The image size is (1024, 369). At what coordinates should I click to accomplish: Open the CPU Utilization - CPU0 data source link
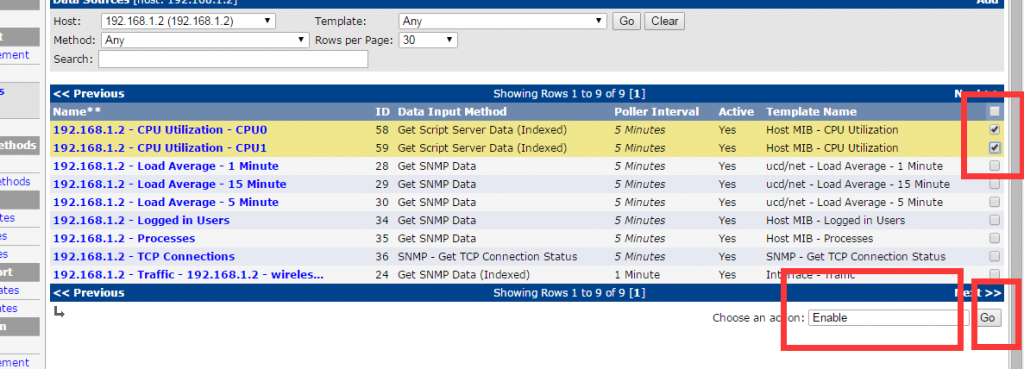click(160, 130)
